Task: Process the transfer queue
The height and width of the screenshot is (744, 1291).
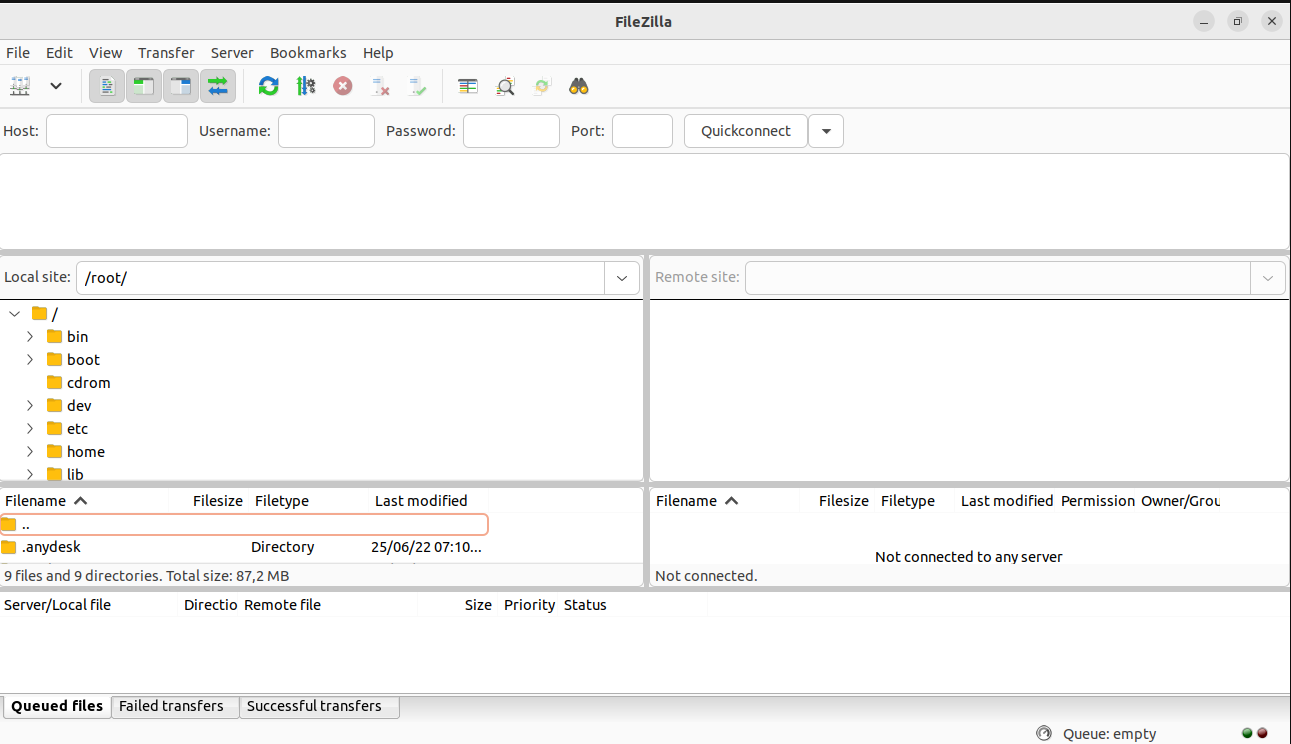Action: (306, 86)
